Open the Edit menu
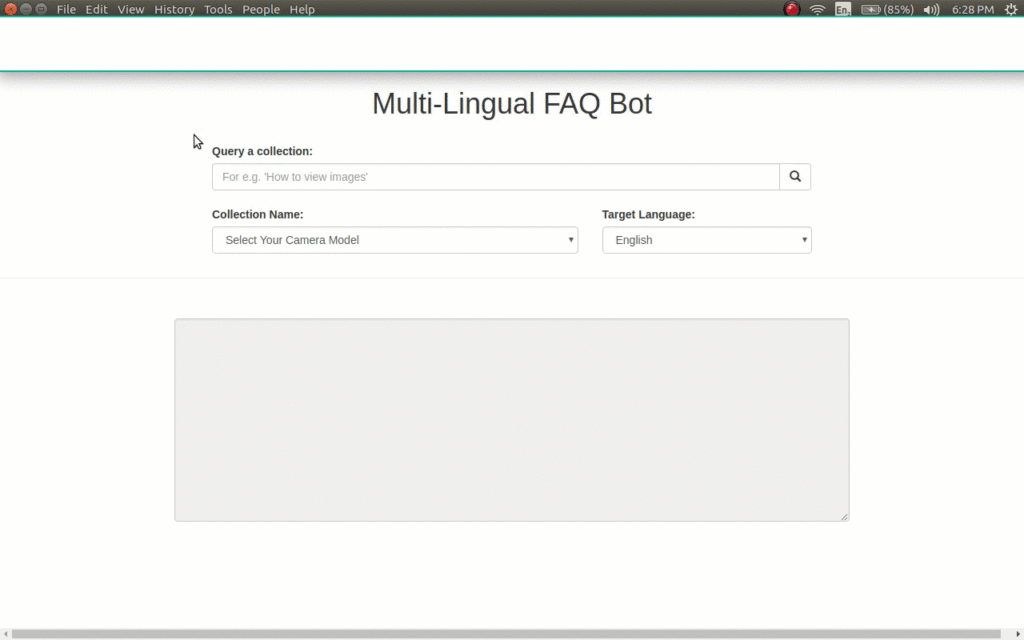This screenshot has width=1024, height=640. (x=97, y=10)
